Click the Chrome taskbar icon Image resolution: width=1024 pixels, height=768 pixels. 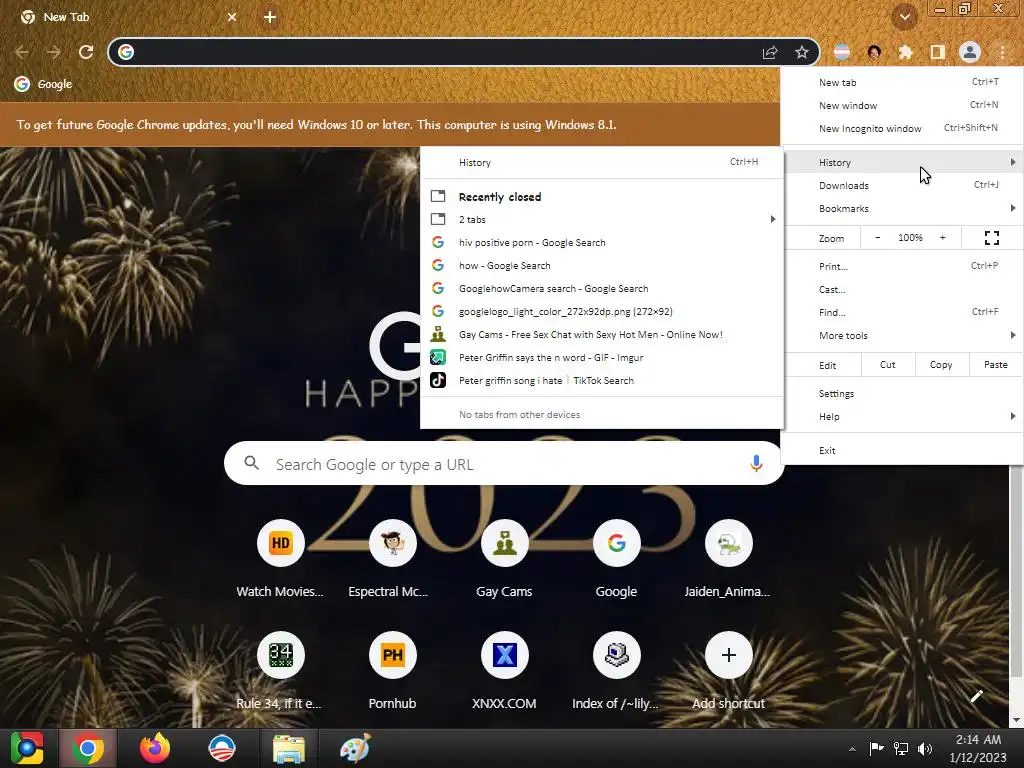88,748
